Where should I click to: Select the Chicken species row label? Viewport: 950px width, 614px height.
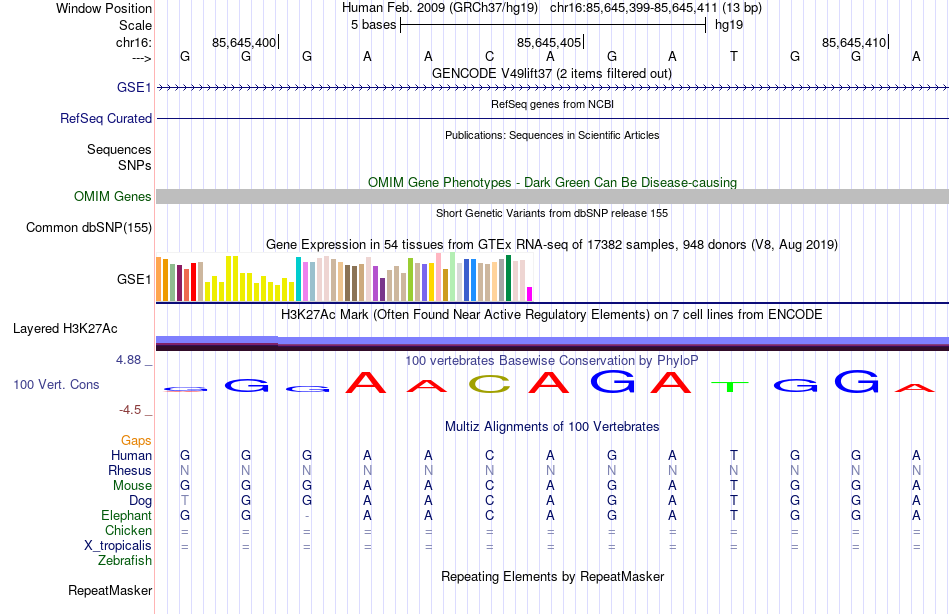click(x=128, y=530)
